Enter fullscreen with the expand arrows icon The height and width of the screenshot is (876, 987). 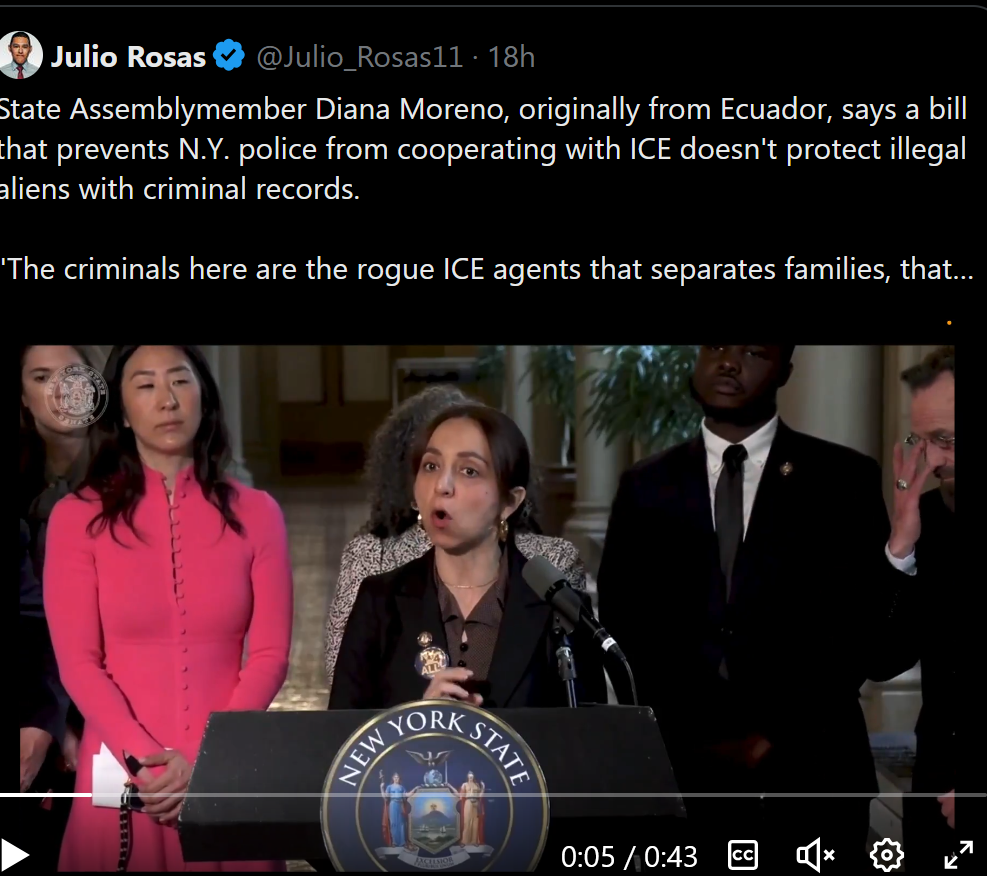[959, 855]
